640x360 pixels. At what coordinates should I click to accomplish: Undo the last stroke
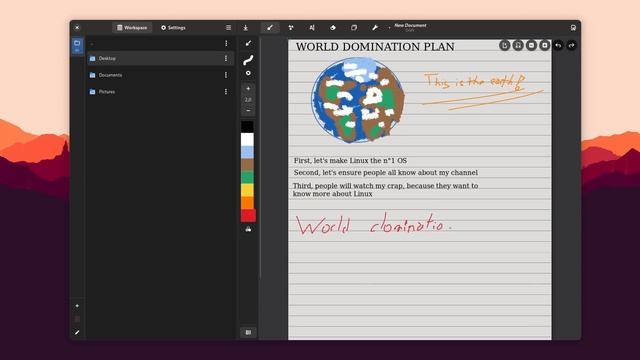(558, 45)
